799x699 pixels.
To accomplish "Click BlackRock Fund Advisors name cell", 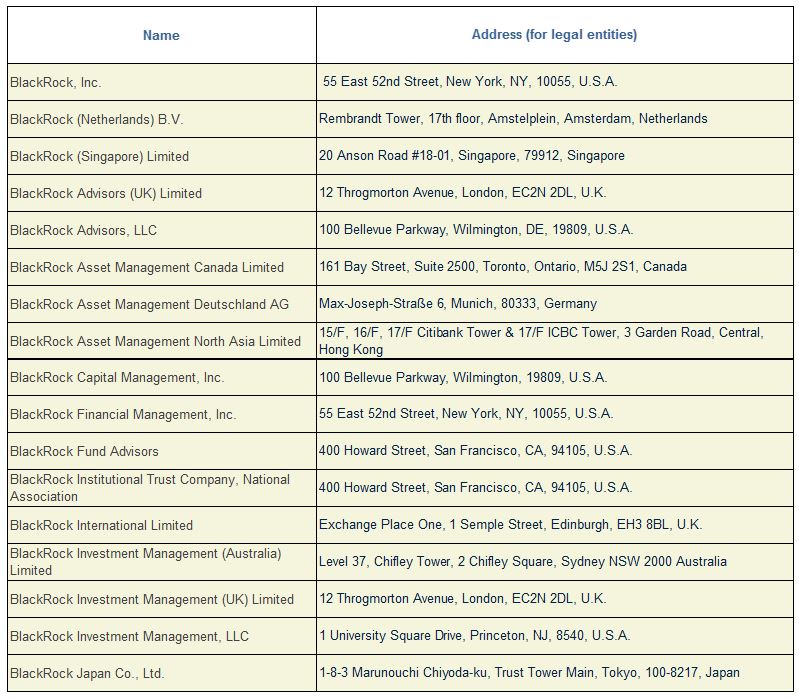I will pos(162,451).
